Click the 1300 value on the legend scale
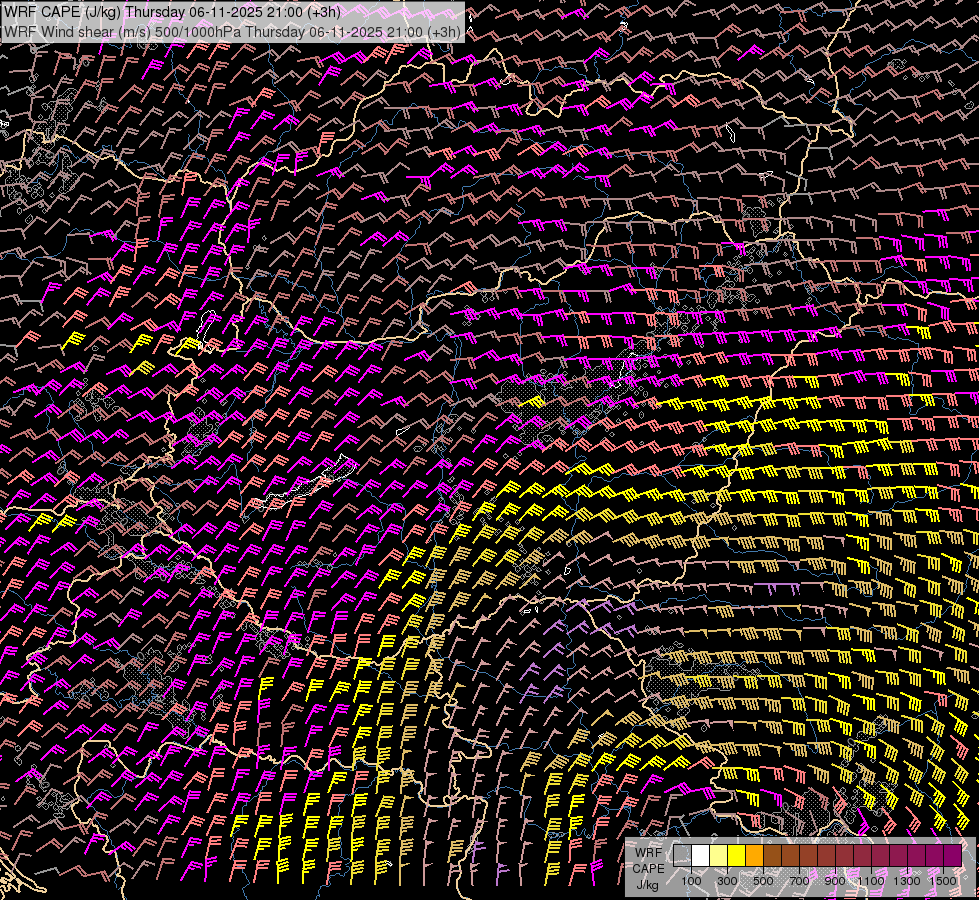Image resolution: width=979 pixels, height=900 pixels. pyautogui.click(x=907, y=881)
